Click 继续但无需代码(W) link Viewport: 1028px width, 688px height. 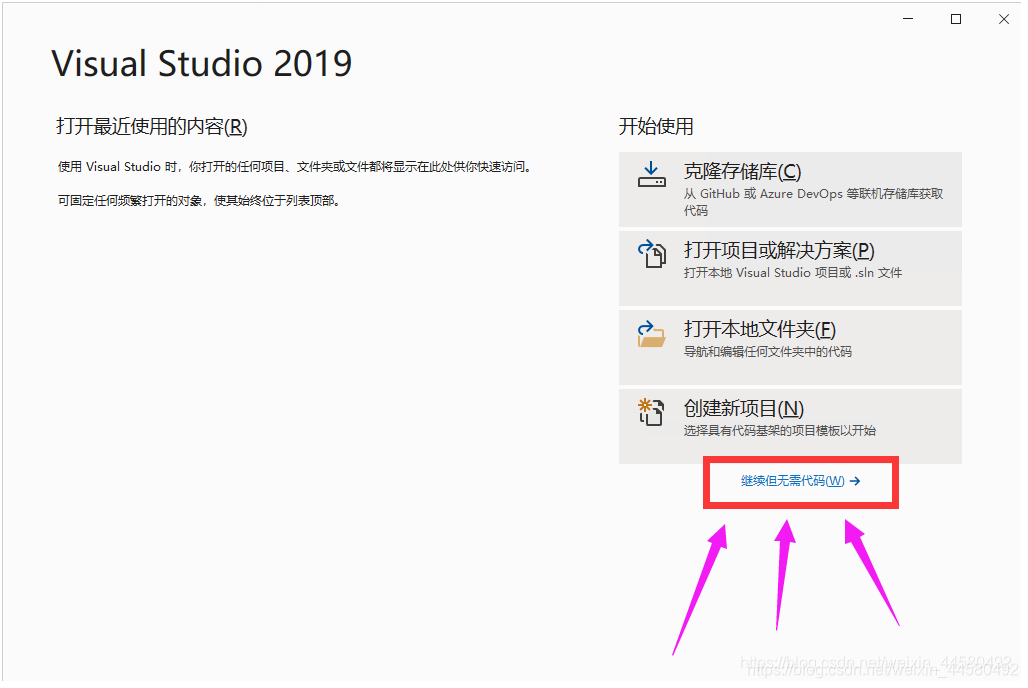coord(800,481)
